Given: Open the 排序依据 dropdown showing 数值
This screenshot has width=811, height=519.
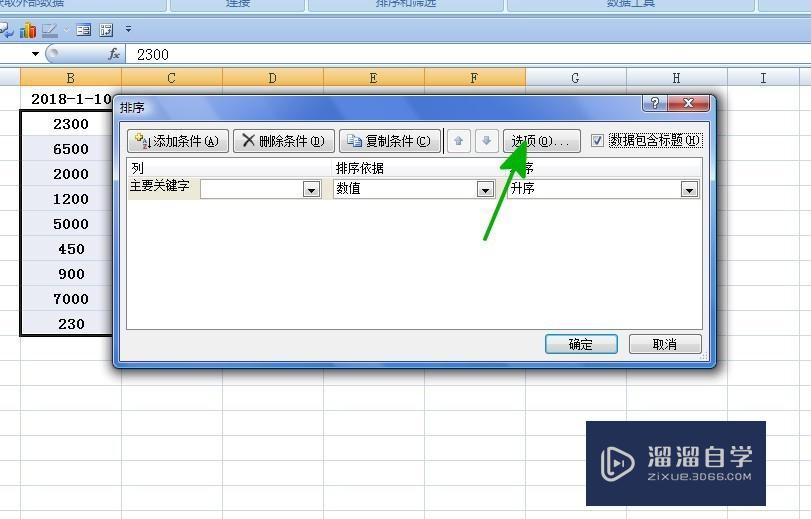Looking at the screenshot, I should point(485,190).
